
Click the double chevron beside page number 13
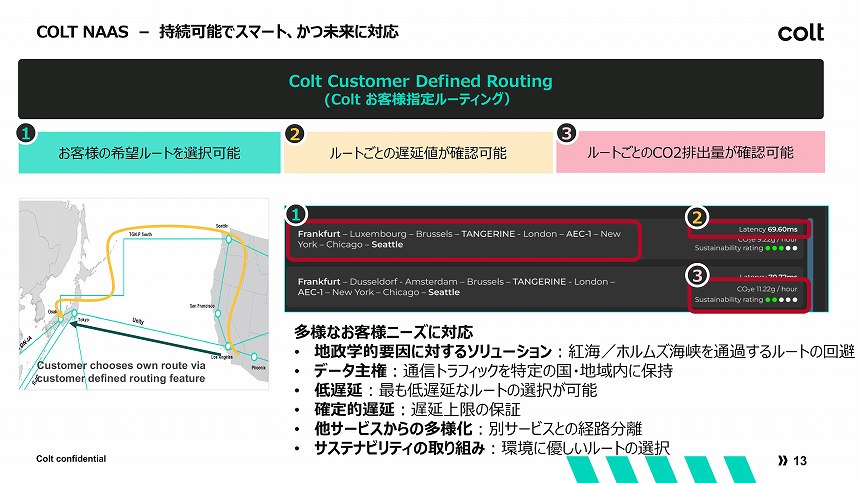tap(783, 461)
